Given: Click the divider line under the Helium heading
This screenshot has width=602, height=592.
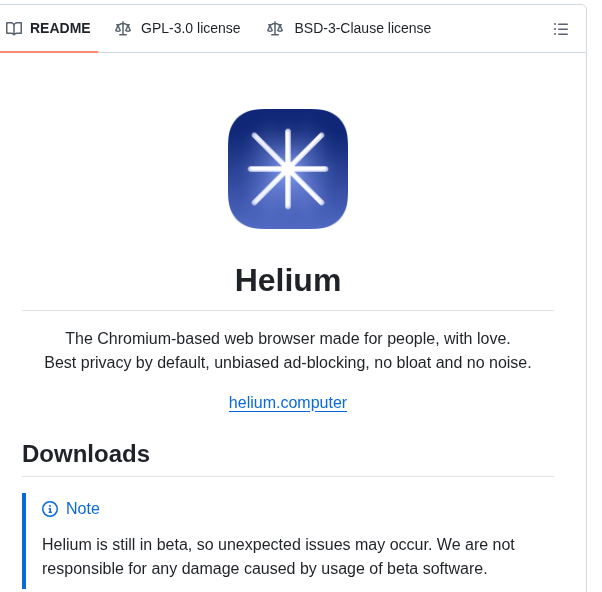Looking at the screenshot, I should pos(288,310).
